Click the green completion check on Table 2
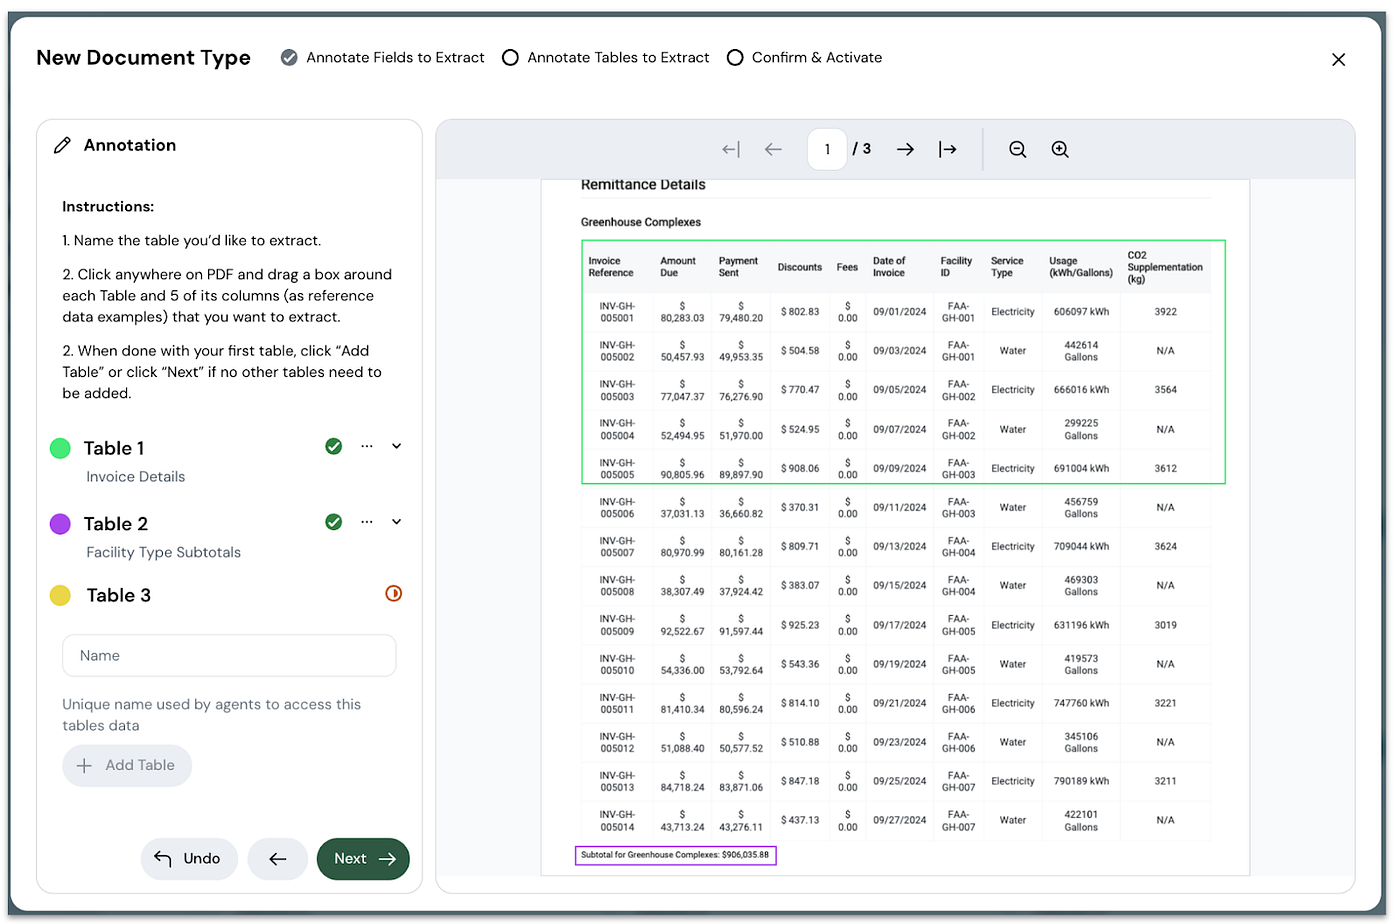Viewport: 1400px width, 924px height. click(333, 521)
